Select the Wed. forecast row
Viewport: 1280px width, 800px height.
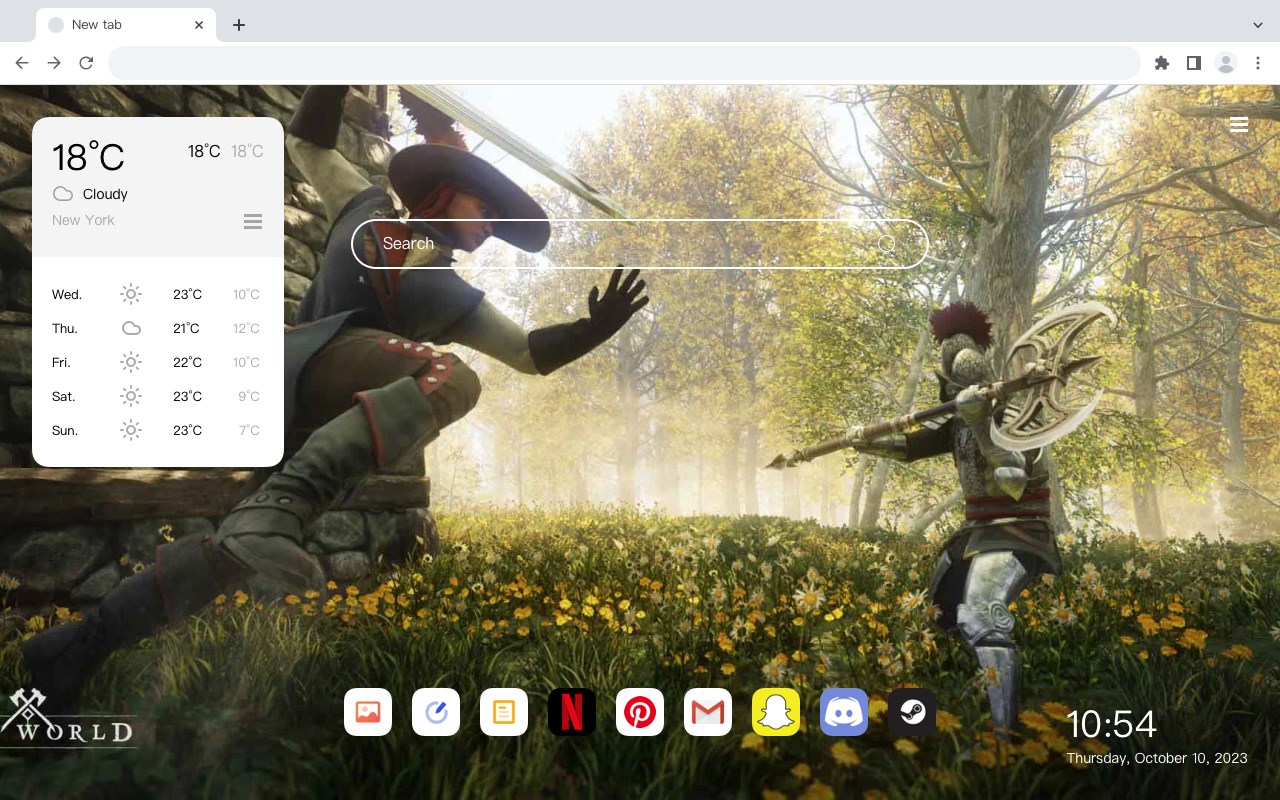158,294
